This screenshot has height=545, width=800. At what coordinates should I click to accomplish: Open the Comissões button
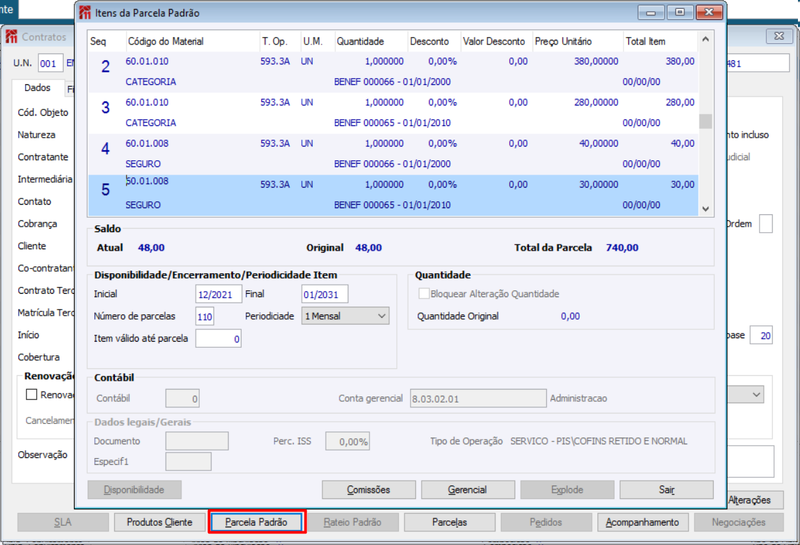tap(368, 490)
